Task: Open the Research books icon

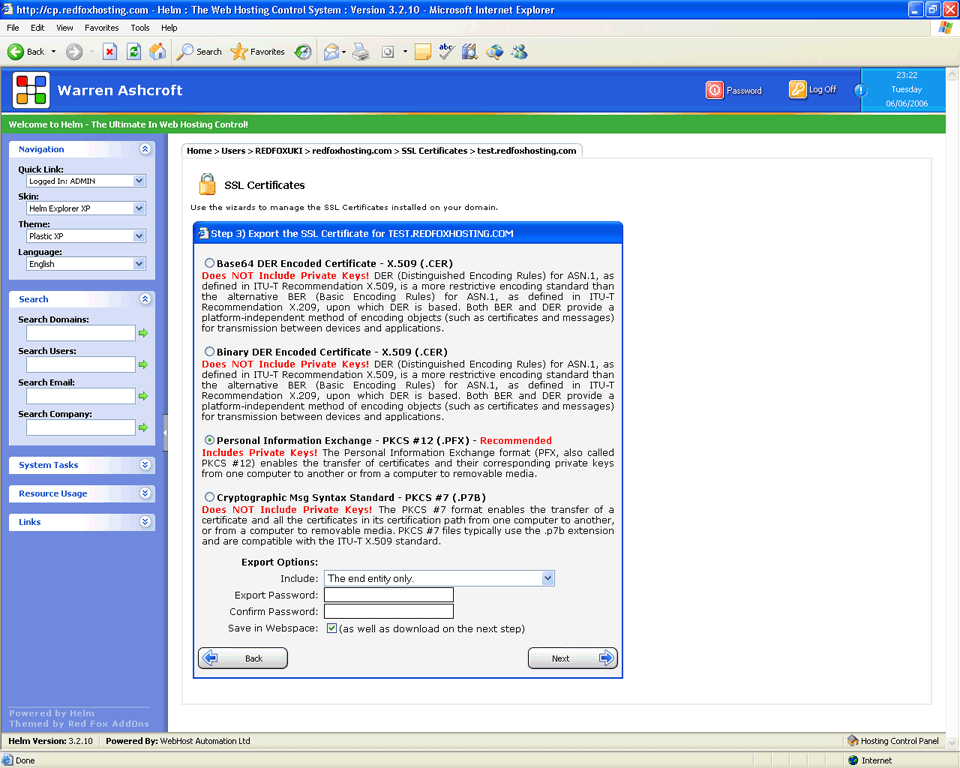Action: [x=470, y=52]
